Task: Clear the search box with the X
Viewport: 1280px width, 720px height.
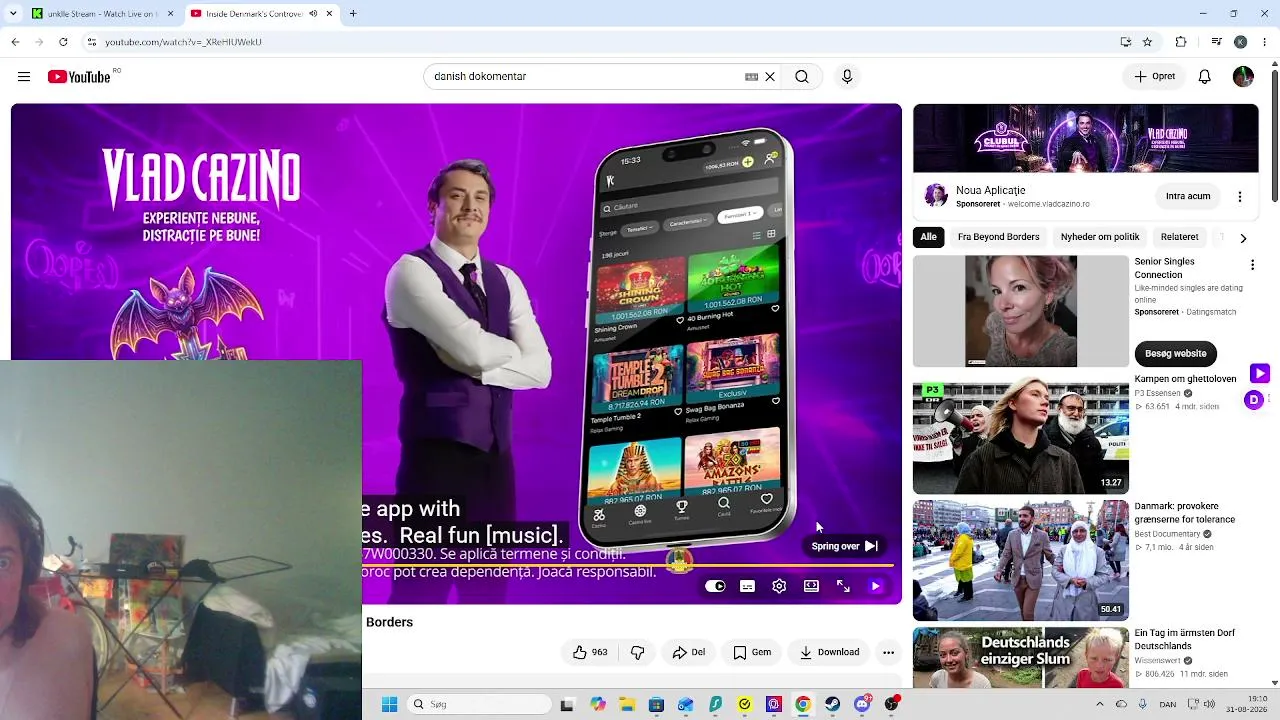Action: tap(770, 77)
